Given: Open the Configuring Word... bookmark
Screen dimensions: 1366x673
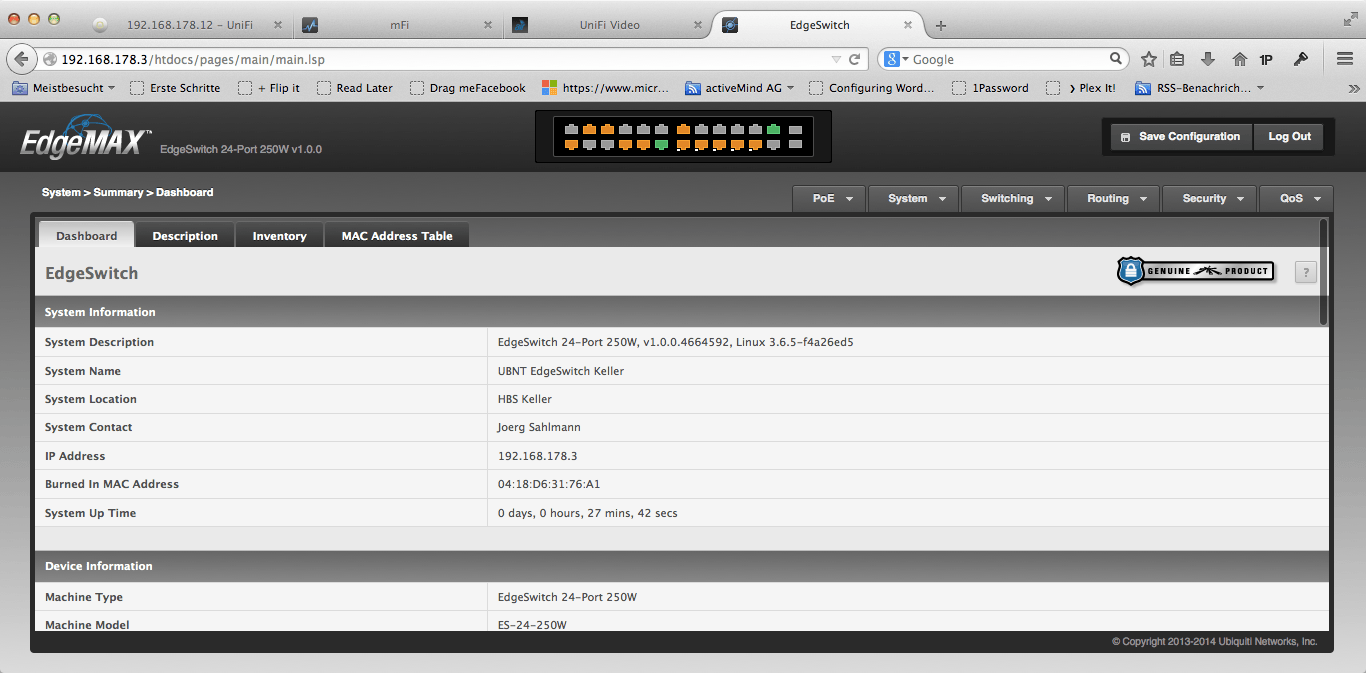Looking at the screenshot, I should (872, 88).
